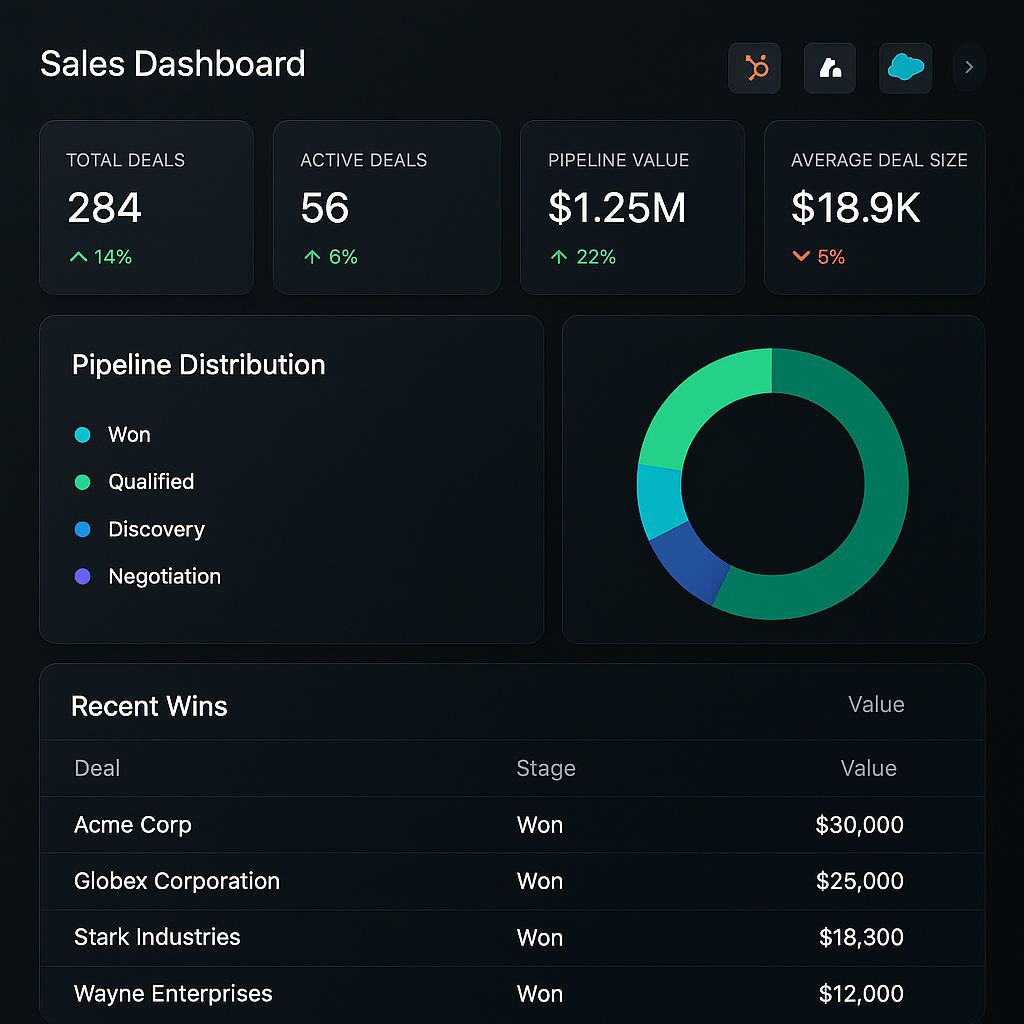Open the Acme Corp deal row
Screen dimensions: 1024x1024
pos(133,825)
